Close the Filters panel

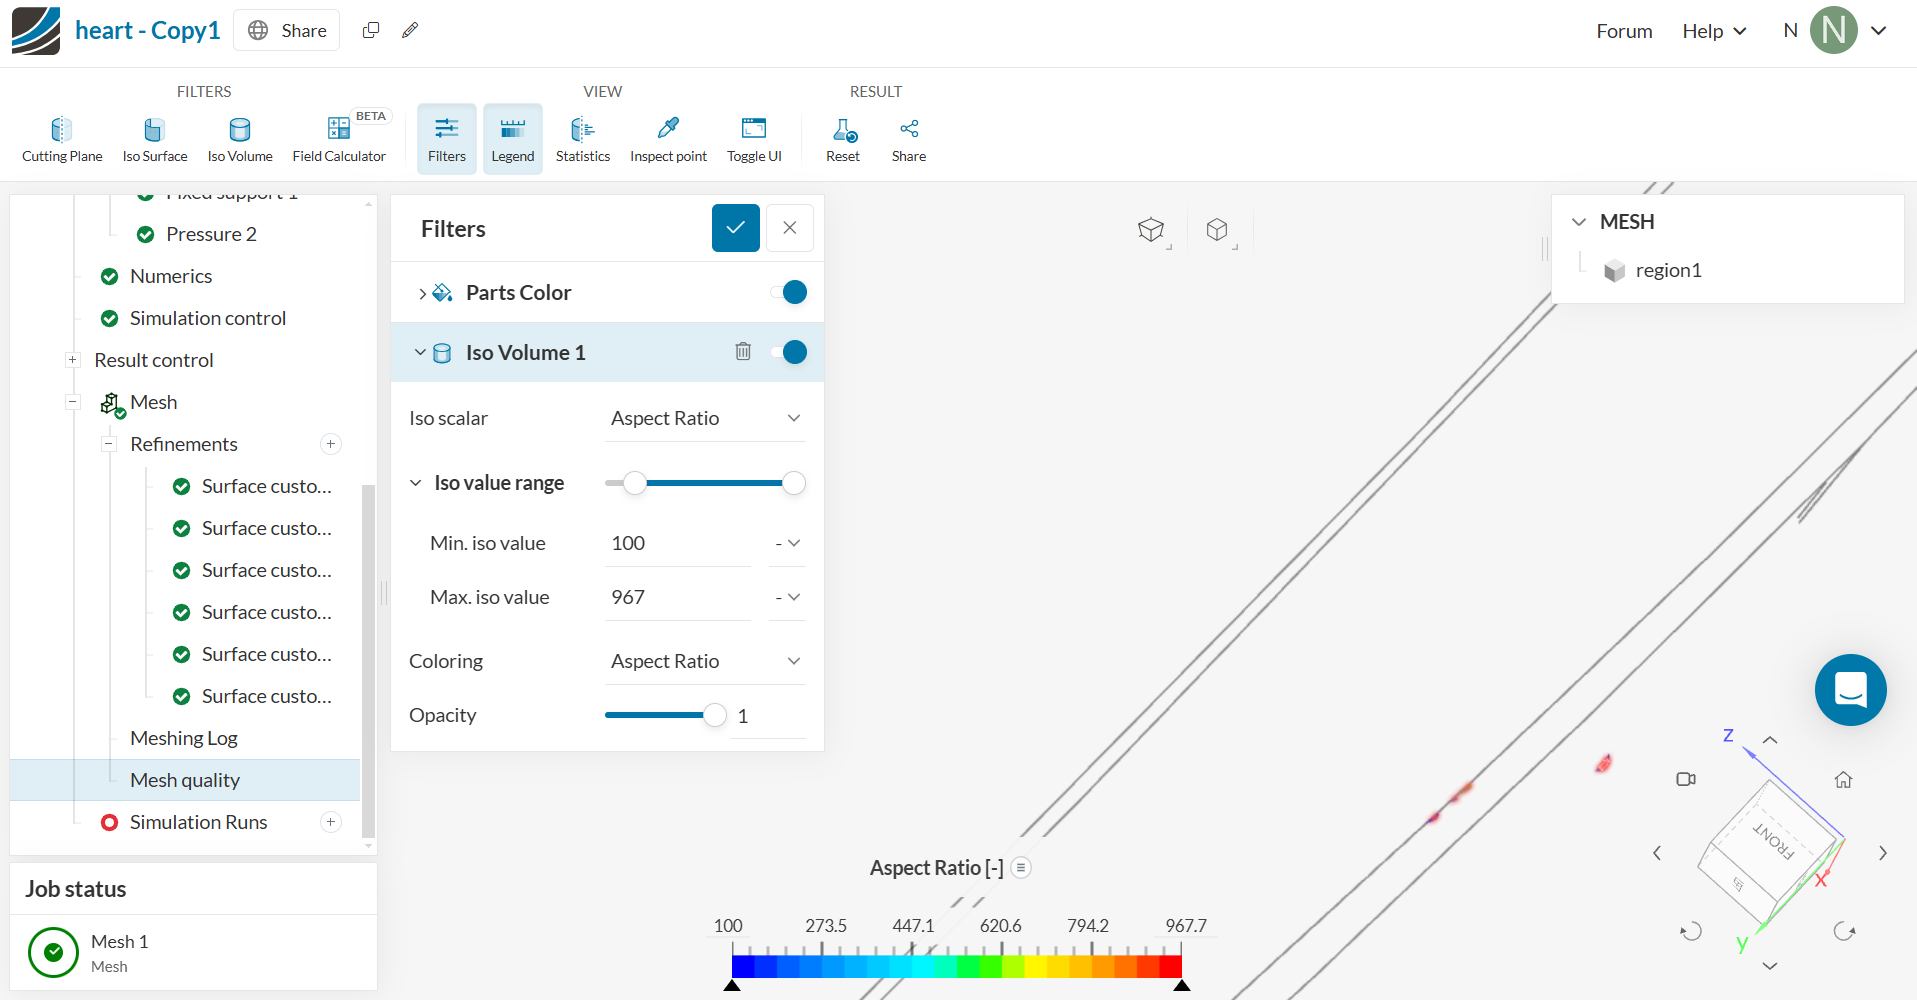coord(790,228)
